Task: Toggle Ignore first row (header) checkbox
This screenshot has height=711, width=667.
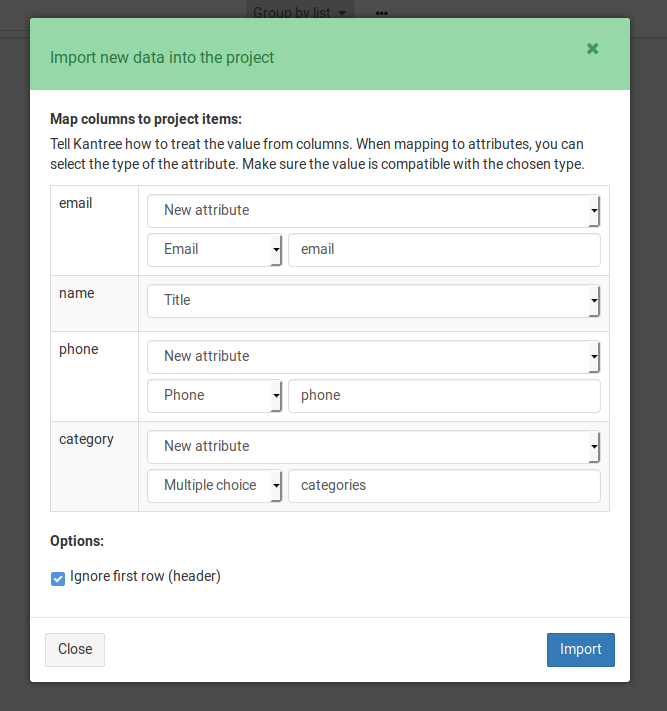Action: (58, 579)
